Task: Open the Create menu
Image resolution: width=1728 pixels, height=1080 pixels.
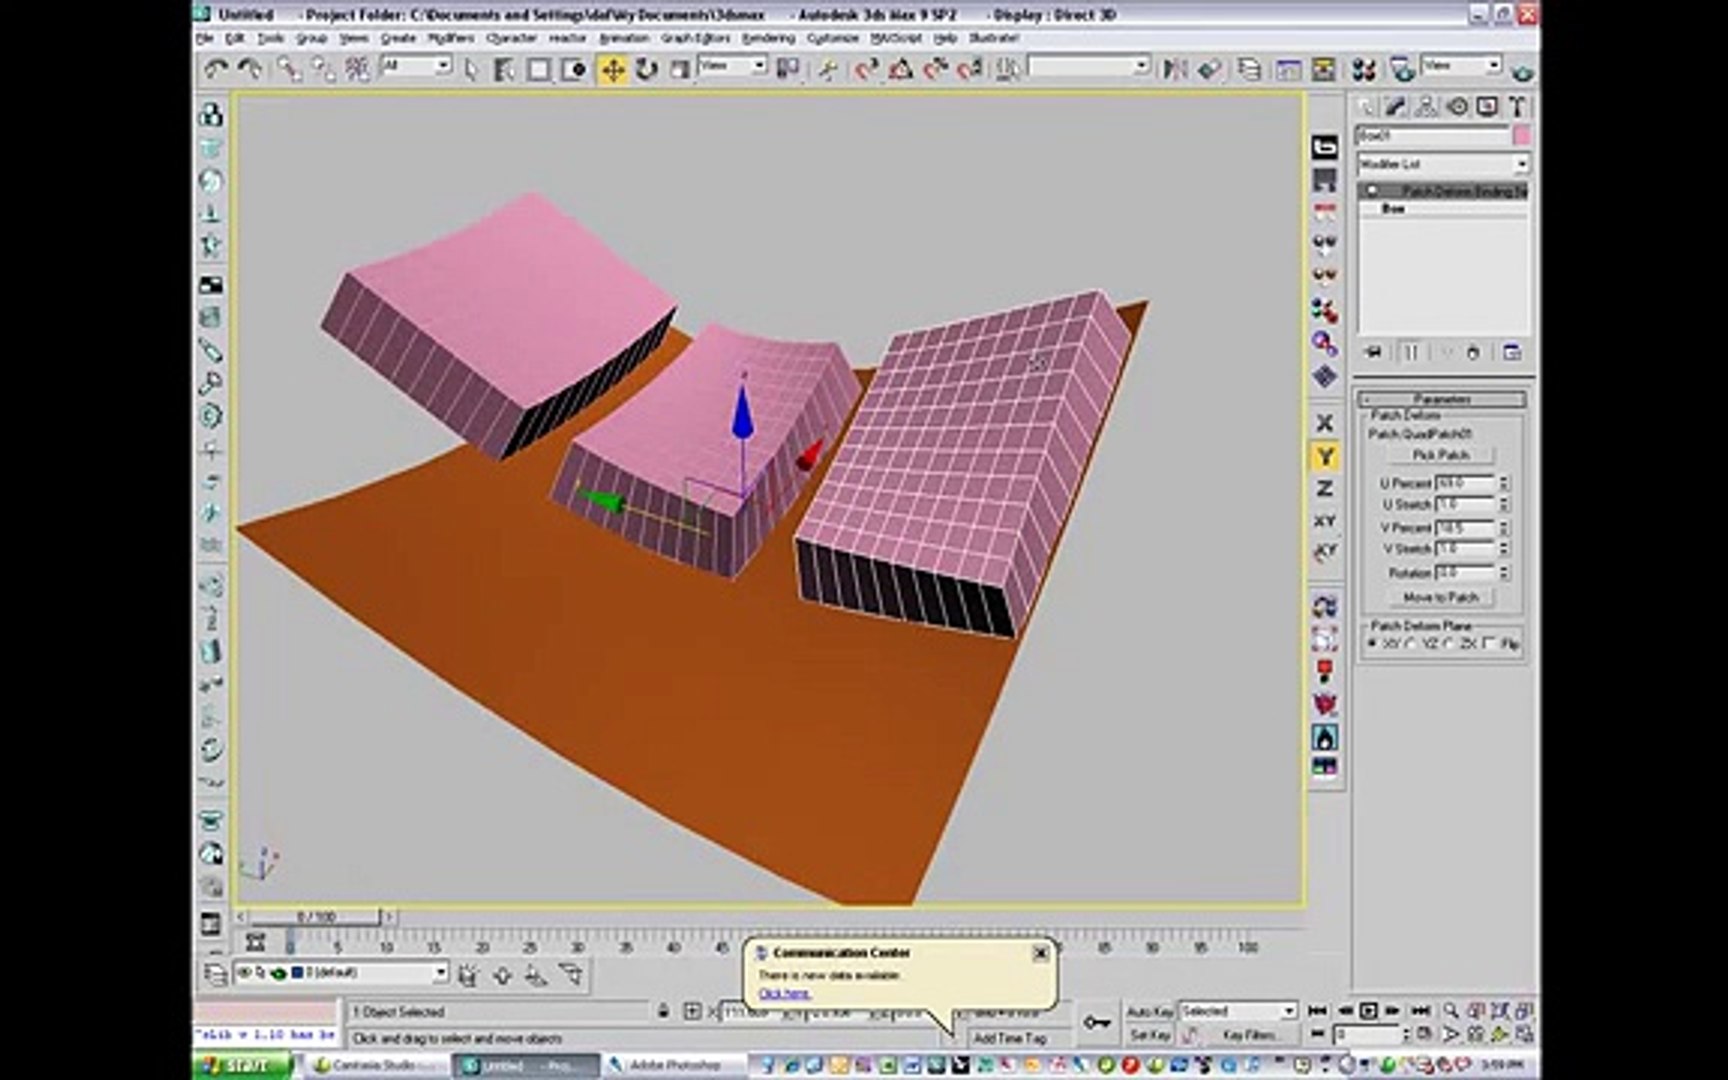Action: pos(398,38)
